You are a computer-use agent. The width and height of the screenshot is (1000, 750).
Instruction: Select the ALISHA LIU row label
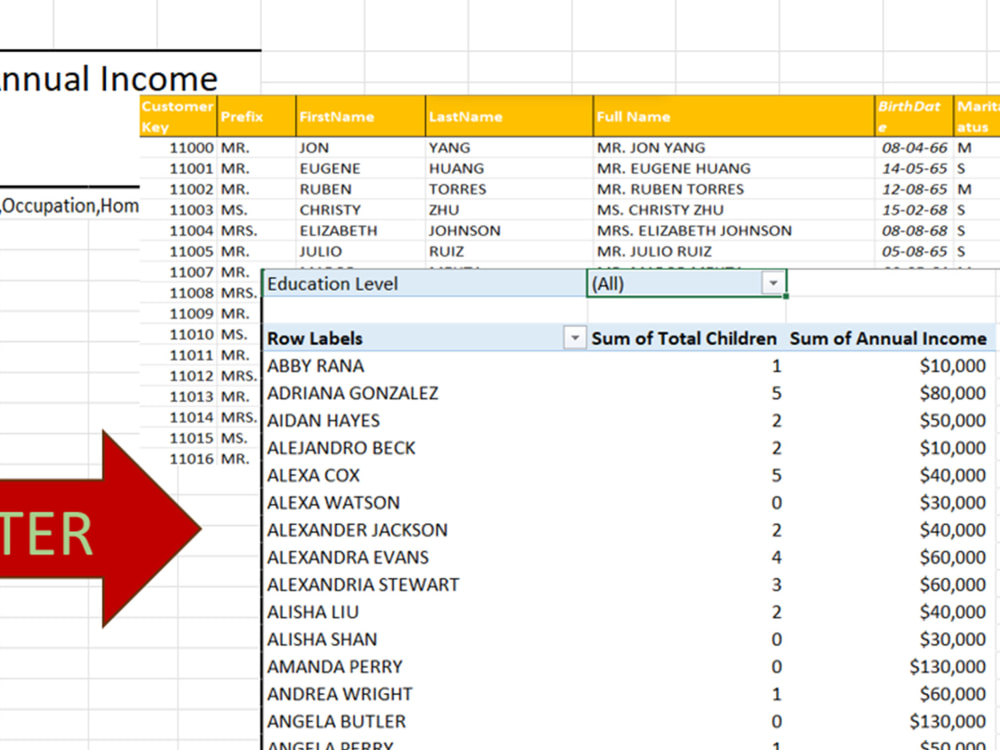coord(313,613)
